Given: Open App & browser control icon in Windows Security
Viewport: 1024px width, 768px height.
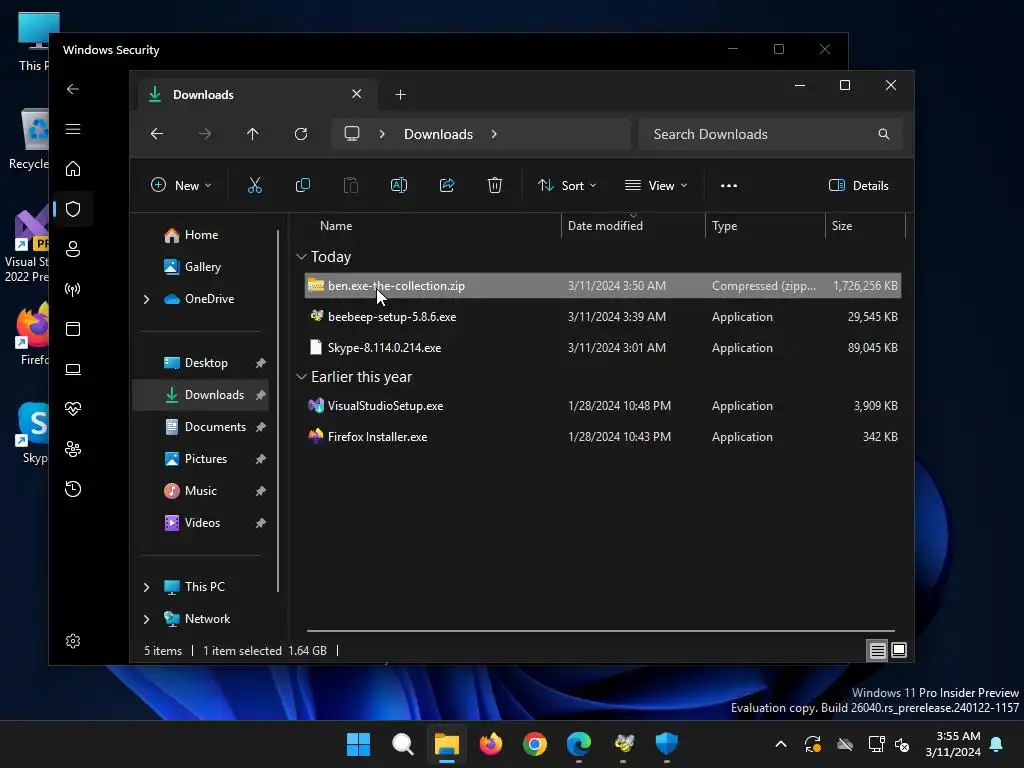Looking at the screenshot, I should pyautogui.click(x=73, y=328).
